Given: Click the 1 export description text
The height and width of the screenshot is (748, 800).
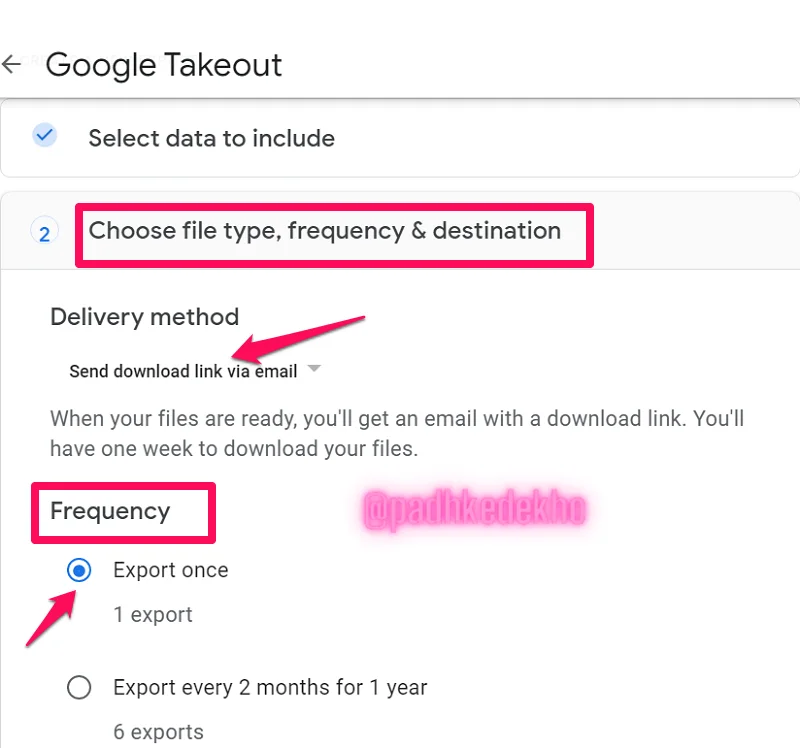Looking at the screenshot, I should (x=153, y=614).
